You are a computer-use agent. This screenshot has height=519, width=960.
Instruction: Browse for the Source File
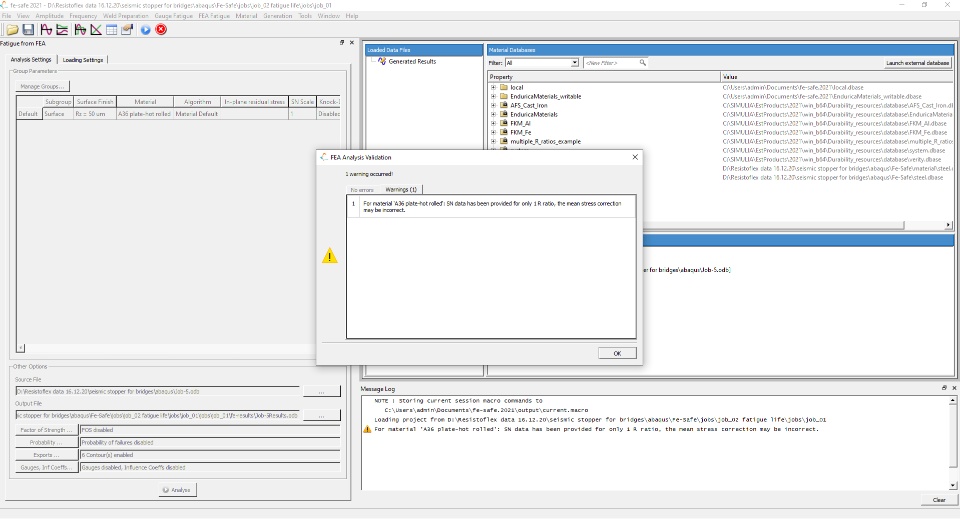[321, 392]
